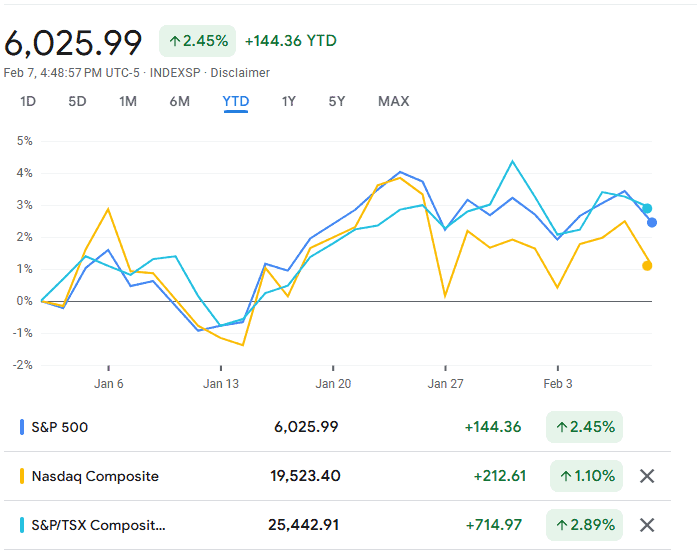Click the S&P/TSX value 25,442.91

click(304, 525)
